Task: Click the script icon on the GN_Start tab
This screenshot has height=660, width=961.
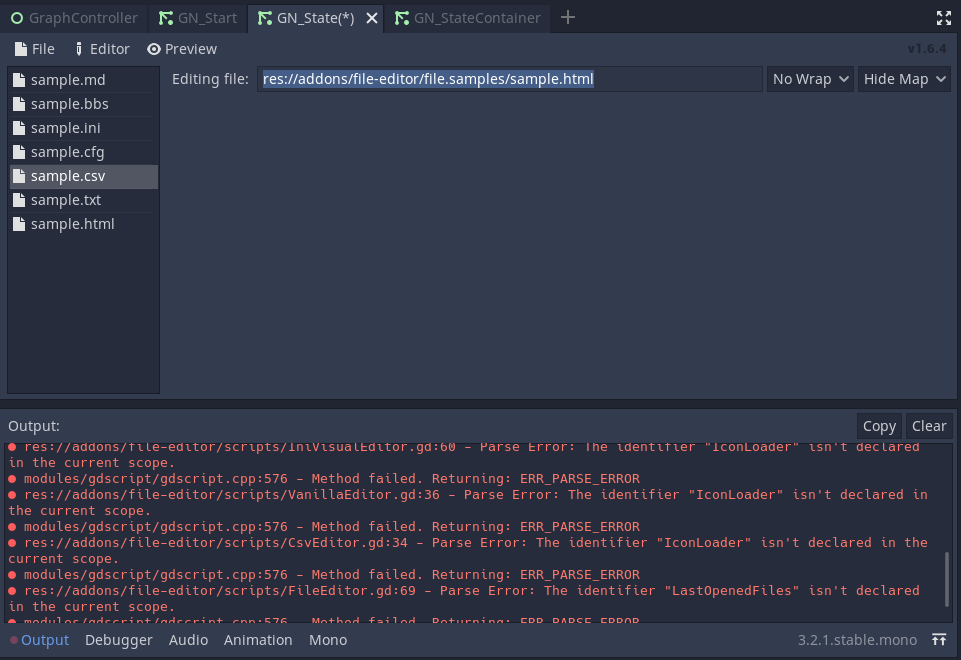Action: pyautogui.click(x=167, y=17)
